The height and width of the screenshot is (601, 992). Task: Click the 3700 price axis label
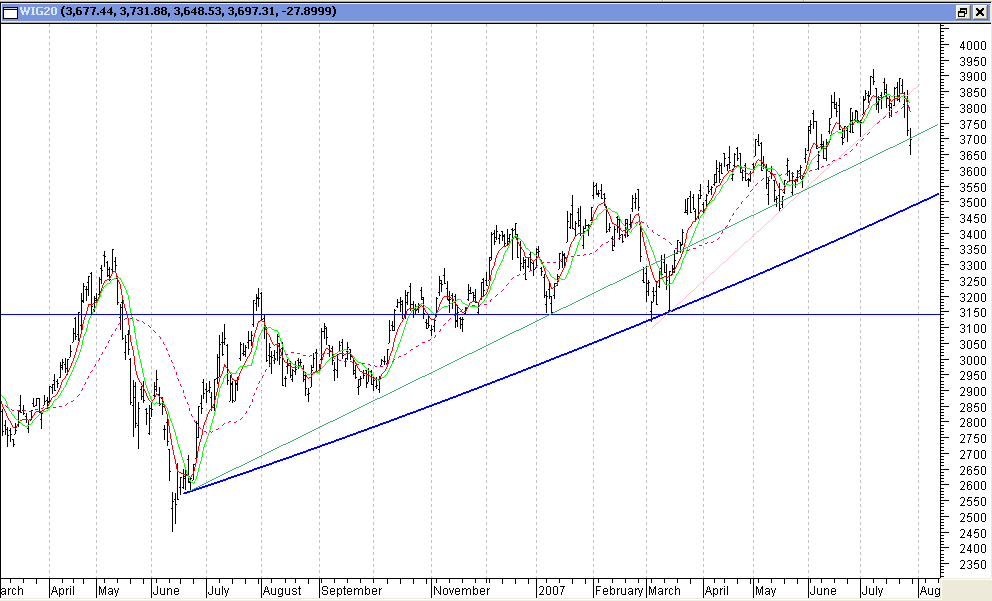click(972, 140)
